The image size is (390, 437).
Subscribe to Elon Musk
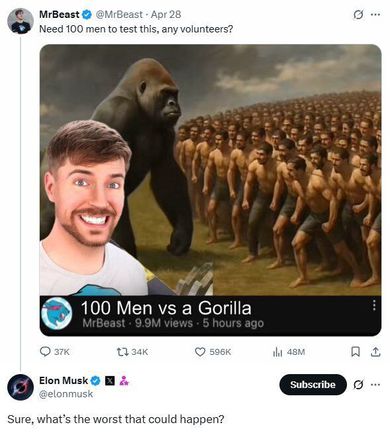pyautogui.click(x=313, y=385)
